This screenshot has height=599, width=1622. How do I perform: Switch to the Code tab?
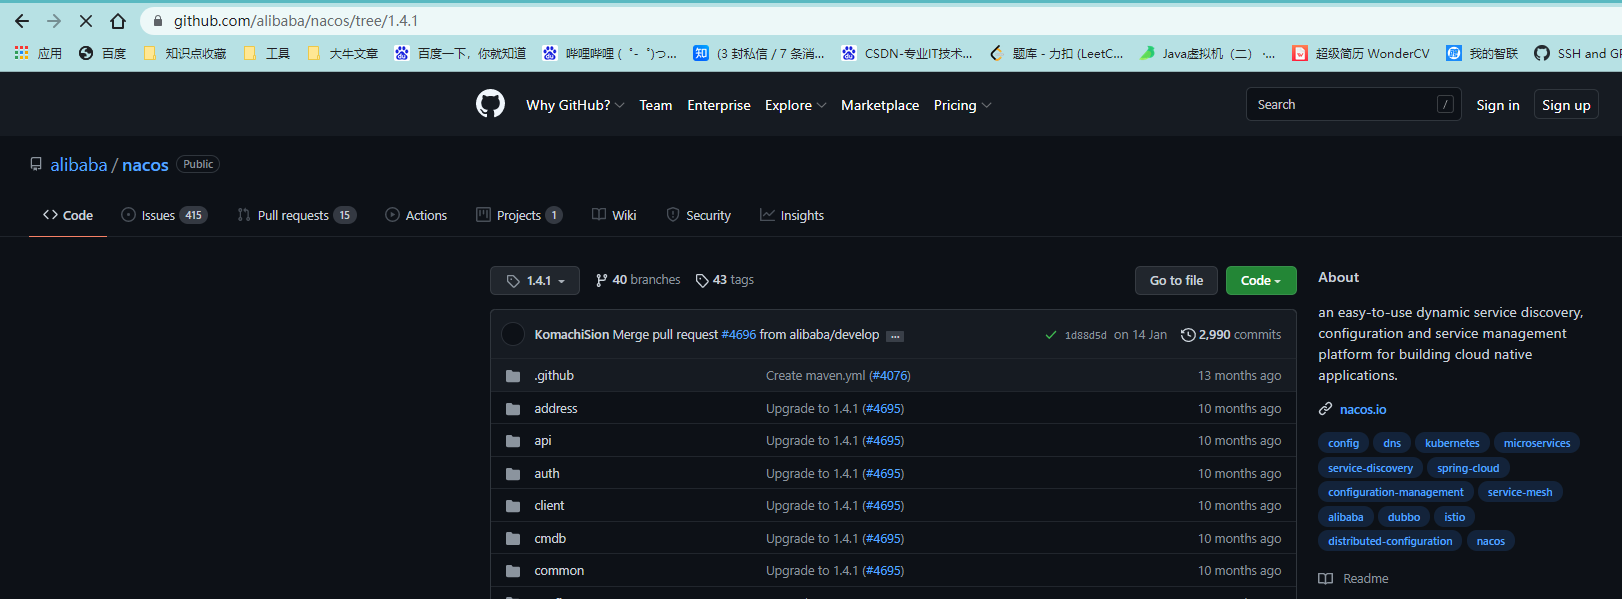[x=68, y=215]
